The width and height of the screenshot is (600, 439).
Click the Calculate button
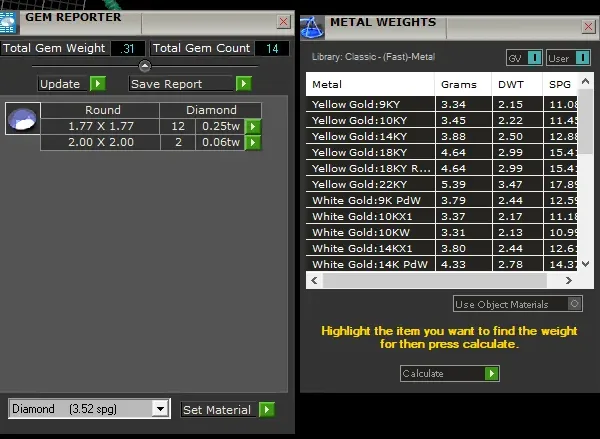pyautogui.click(x=450, y=373)
